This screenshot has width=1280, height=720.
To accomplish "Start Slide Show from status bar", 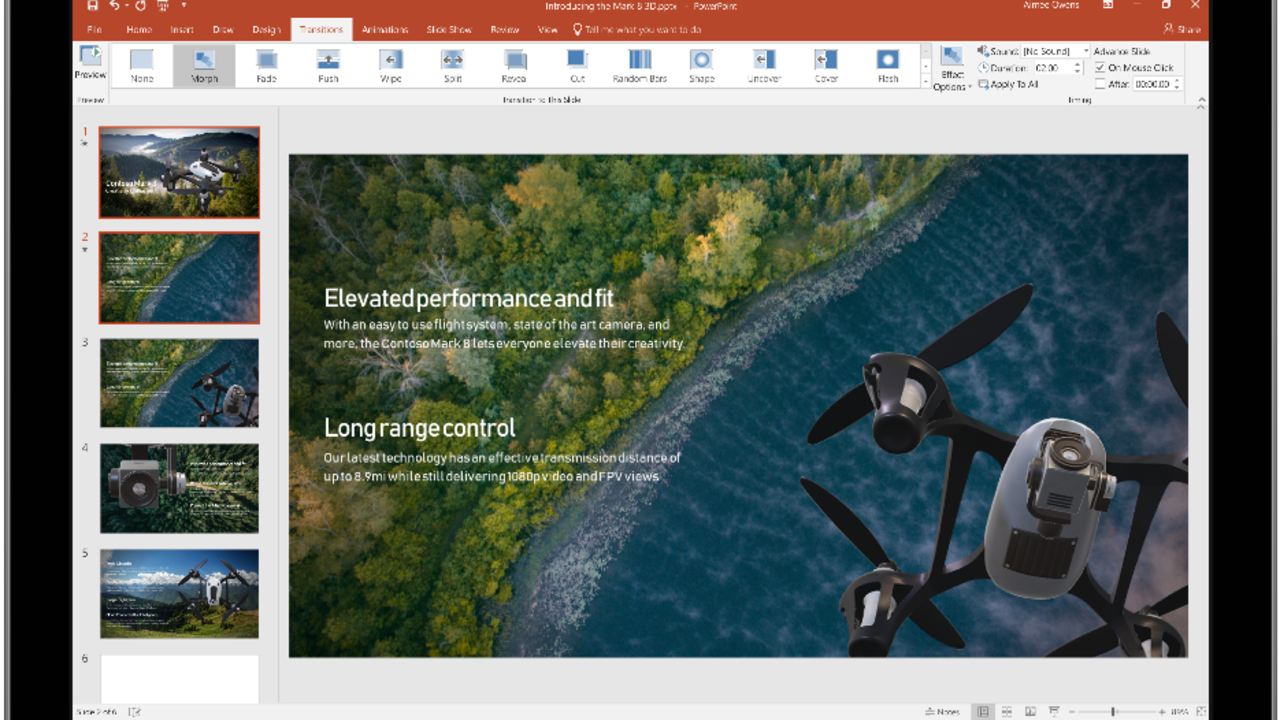I will point(1054,711).
